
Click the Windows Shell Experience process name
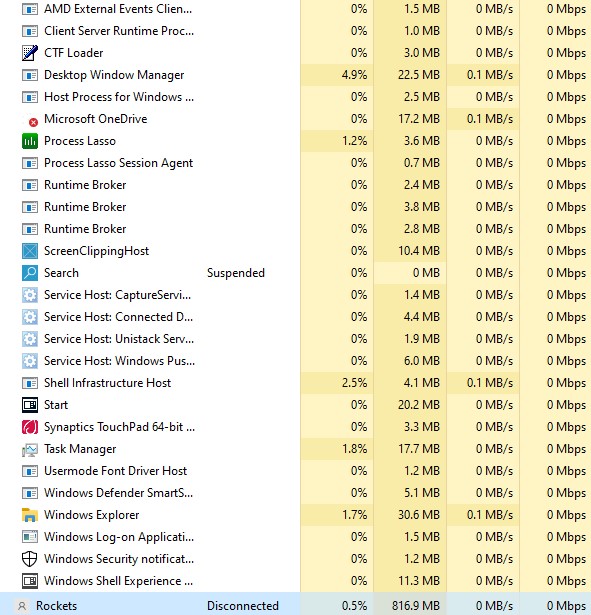118,581
